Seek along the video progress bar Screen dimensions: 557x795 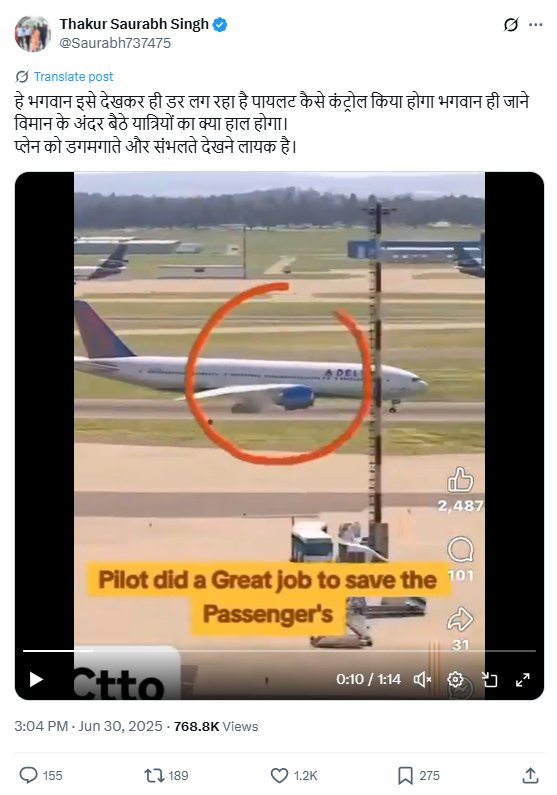click(x=279, y=651)
